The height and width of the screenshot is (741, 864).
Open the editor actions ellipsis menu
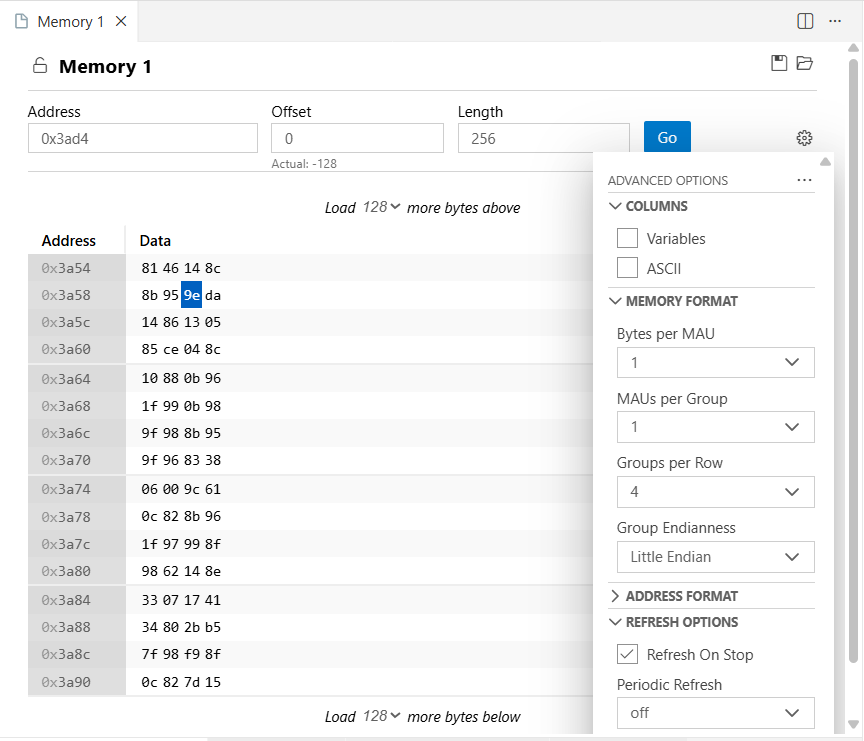(x=835, y=21)
